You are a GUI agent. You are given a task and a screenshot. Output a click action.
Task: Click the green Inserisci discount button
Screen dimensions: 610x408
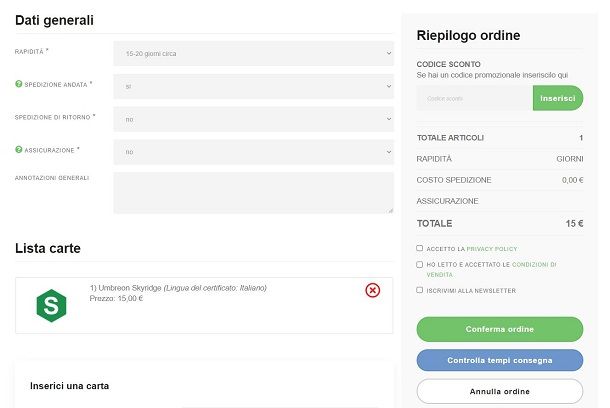click(x=558, y=98)
